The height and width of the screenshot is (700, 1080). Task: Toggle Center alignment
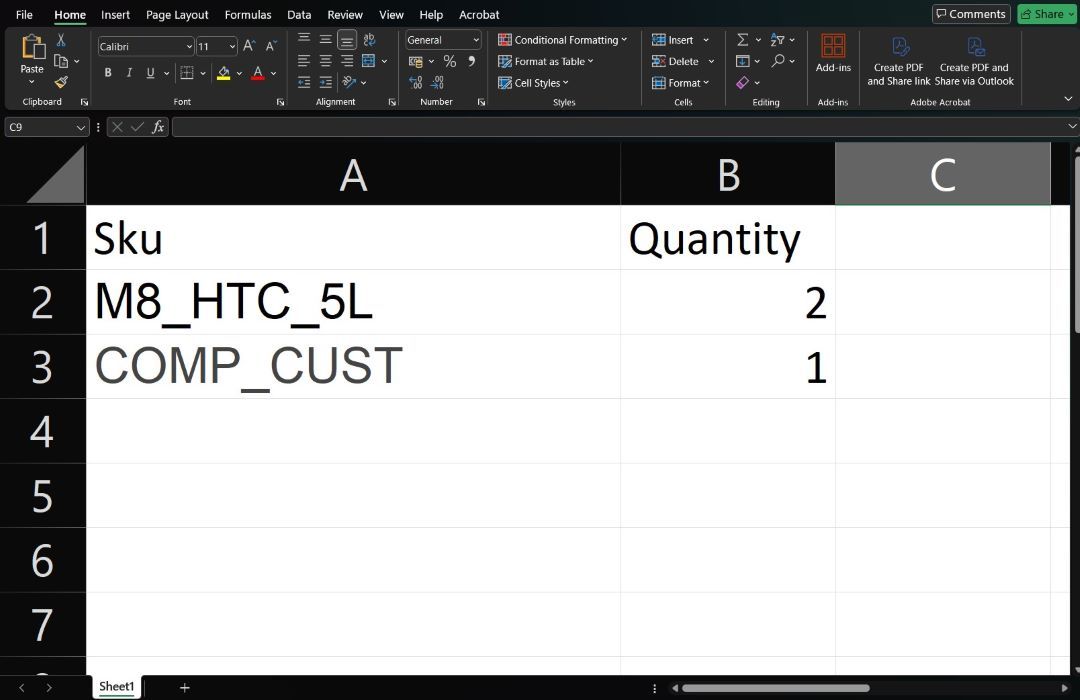click(x=325, y=61)
